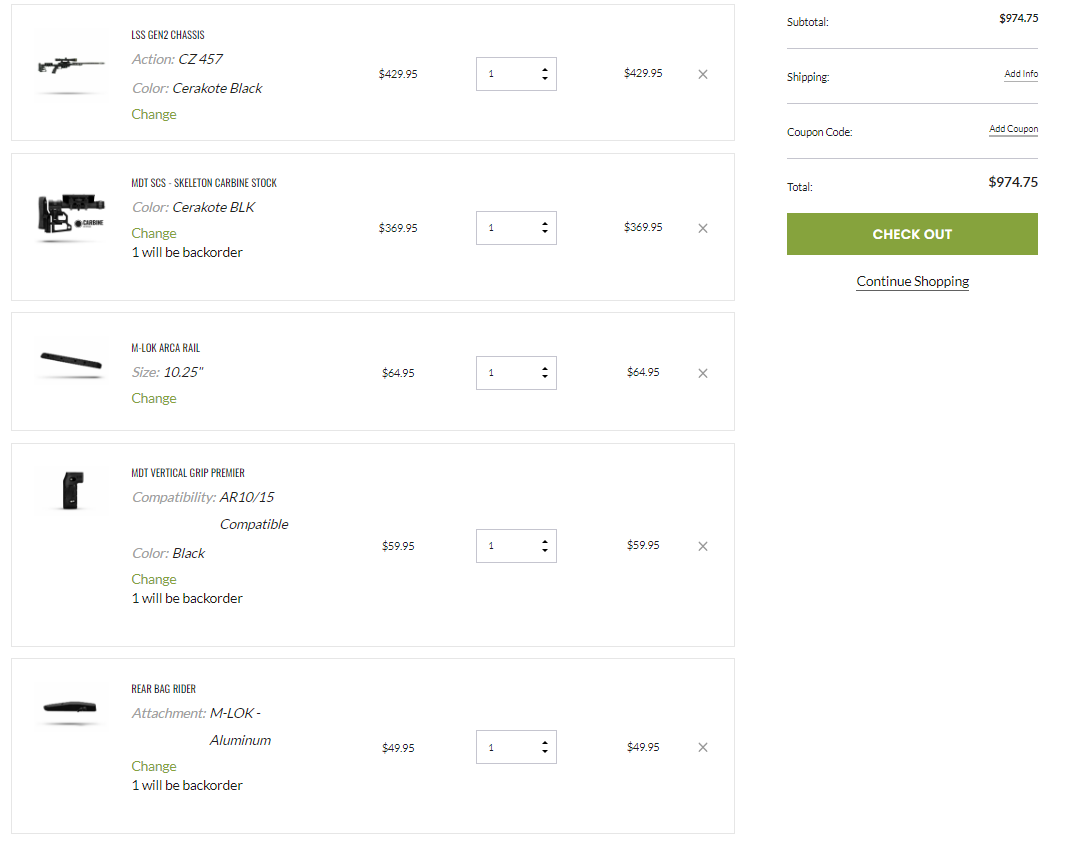Select the $429.95 unit price text
Viewport: 1070px width, 845px height.
(398, 74)
